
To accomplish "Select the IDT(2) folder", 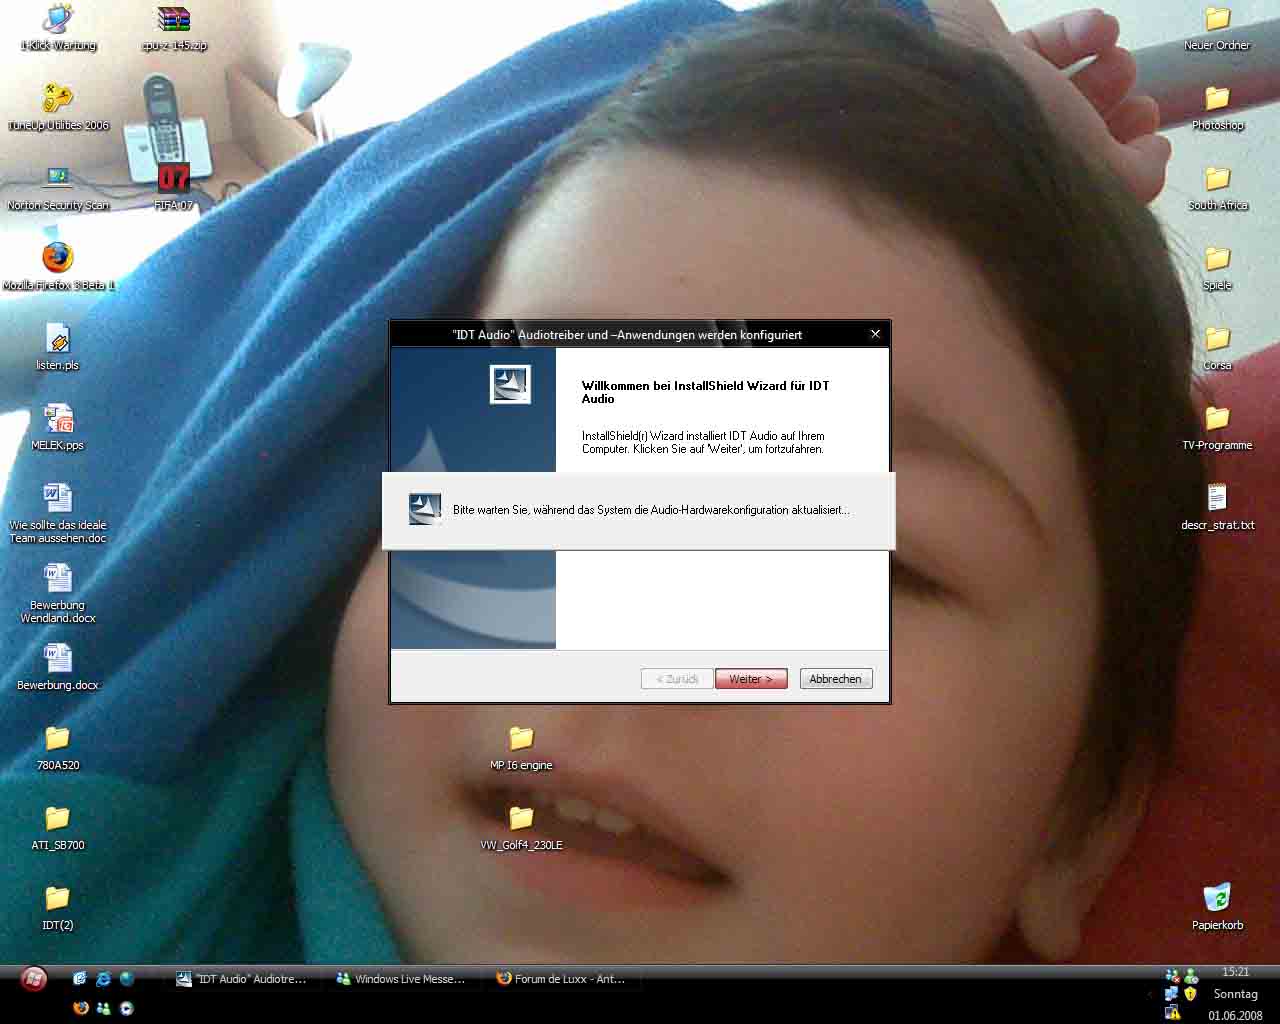I will [x=58, y=908].
